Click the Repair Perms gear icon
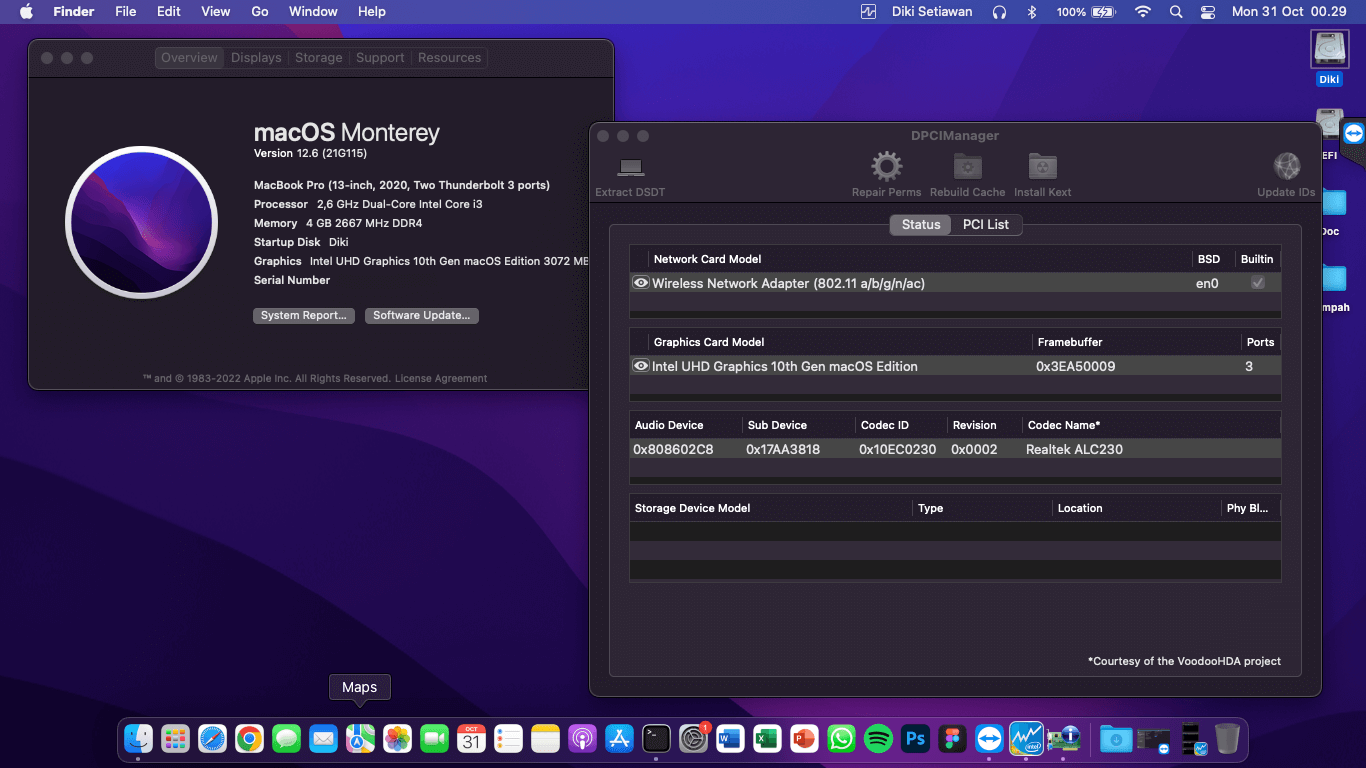Viewport: 1366px width, 768px height. [886, 166]
